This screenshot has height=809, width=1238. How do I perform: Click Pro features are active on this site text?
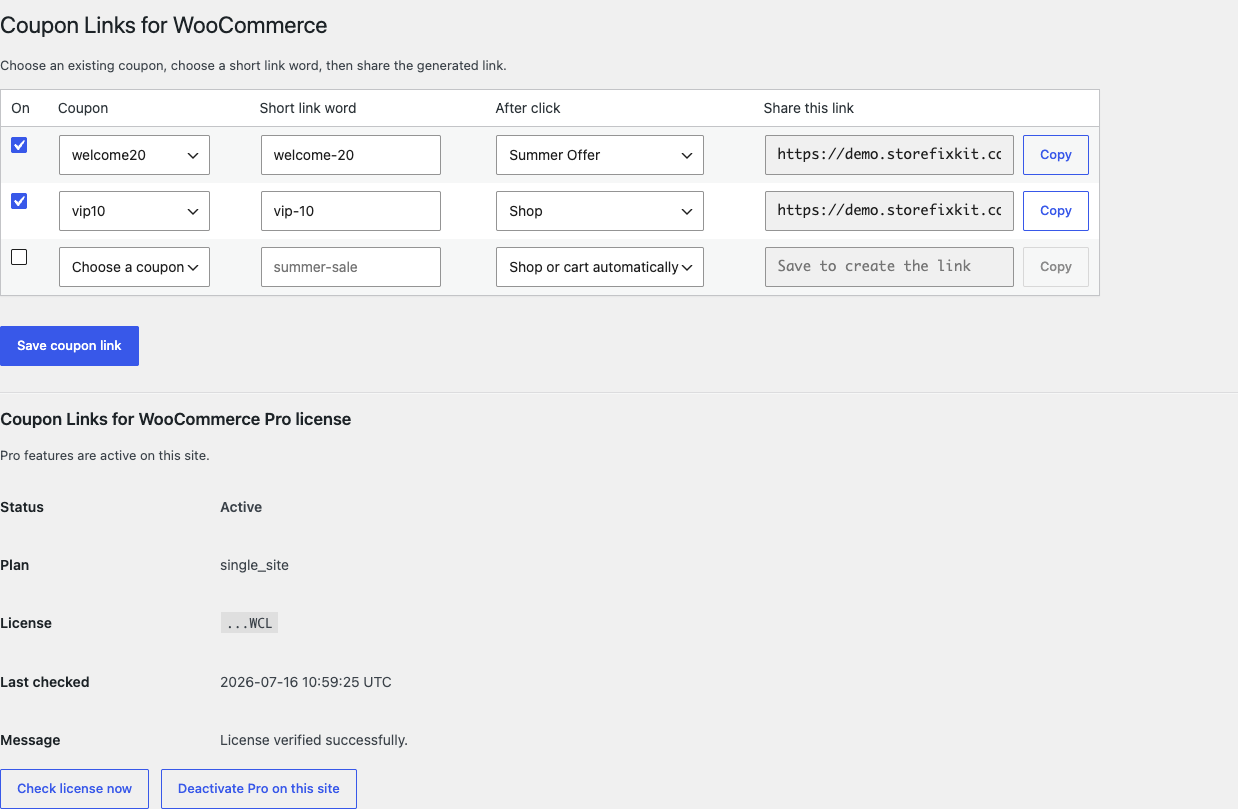pyautogui.click(x=105, y=455)
